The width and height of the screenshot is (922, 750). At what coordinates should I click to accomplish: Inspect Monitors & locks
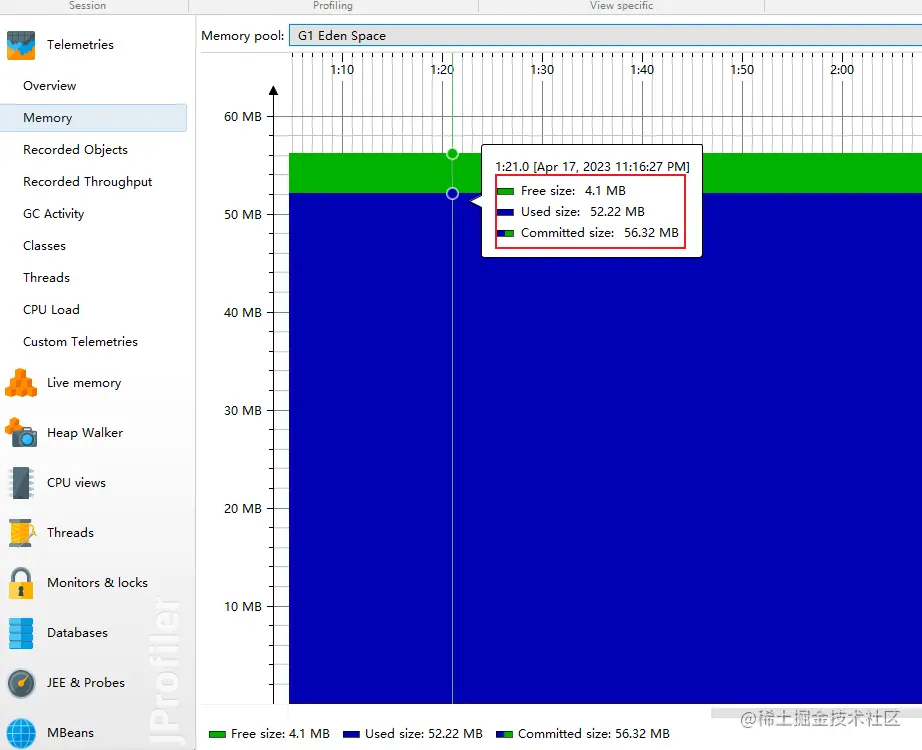(x=95, y=582)
